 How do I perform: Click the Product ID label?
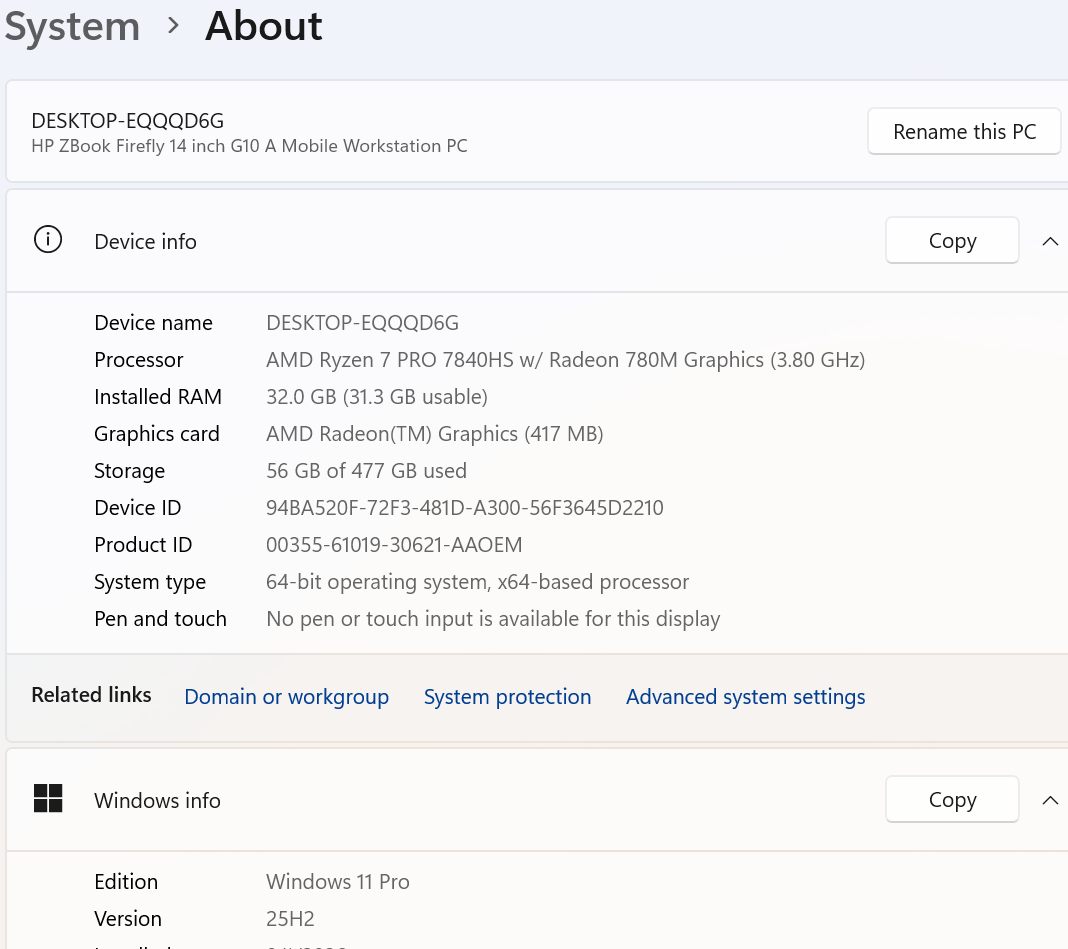click(143, 544)
